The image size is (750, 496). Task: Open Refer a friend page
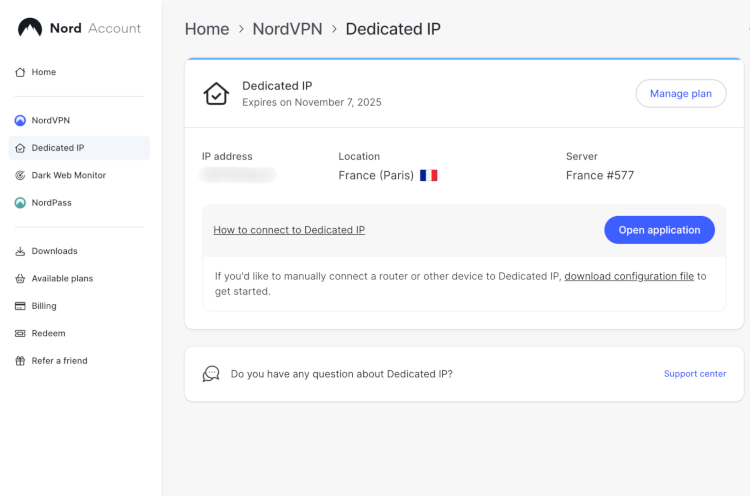point(79,361)
